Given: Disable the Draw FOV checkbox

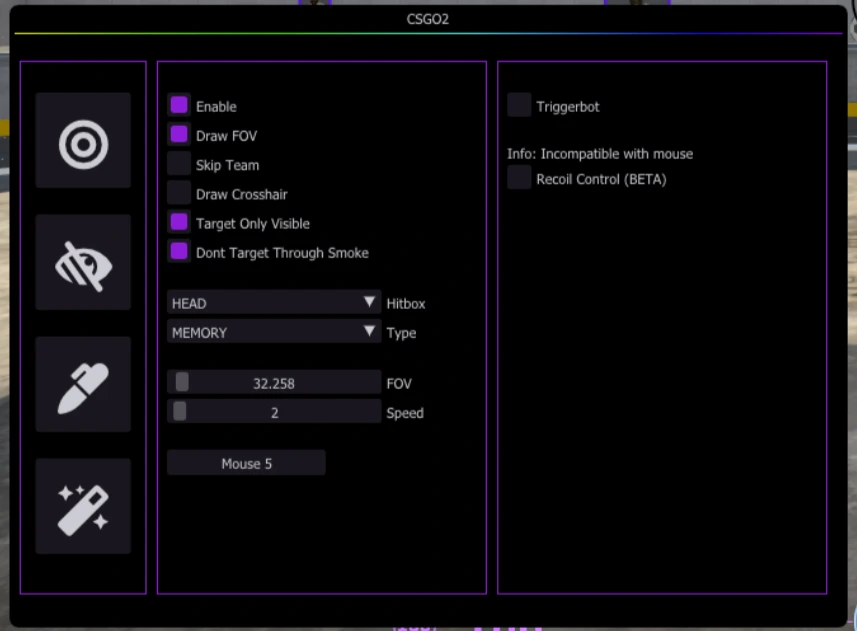Looking at the screenshot, I should tap(179, 135).
